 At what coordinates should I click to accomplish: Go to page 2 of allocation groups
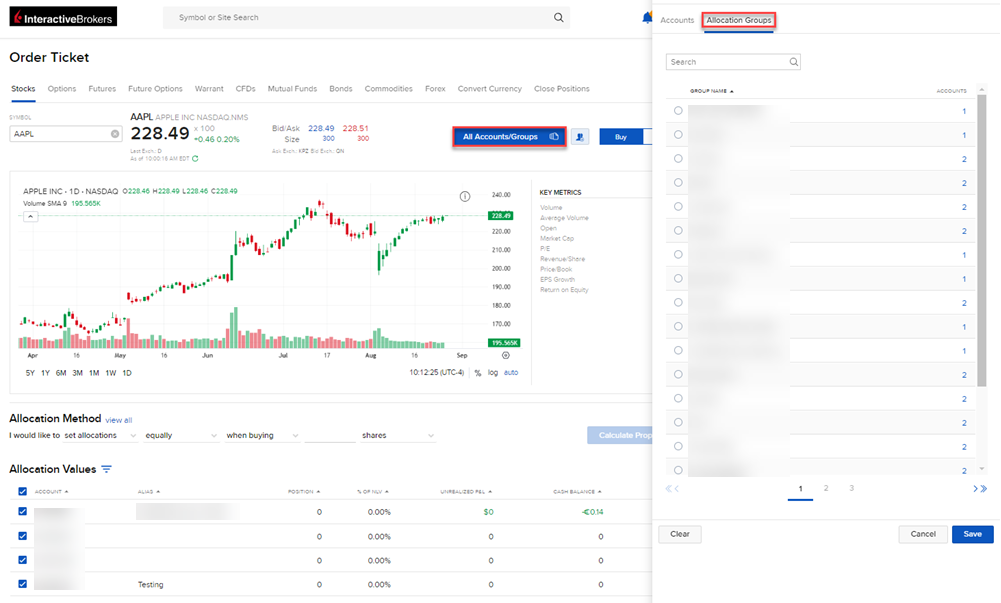825,489
